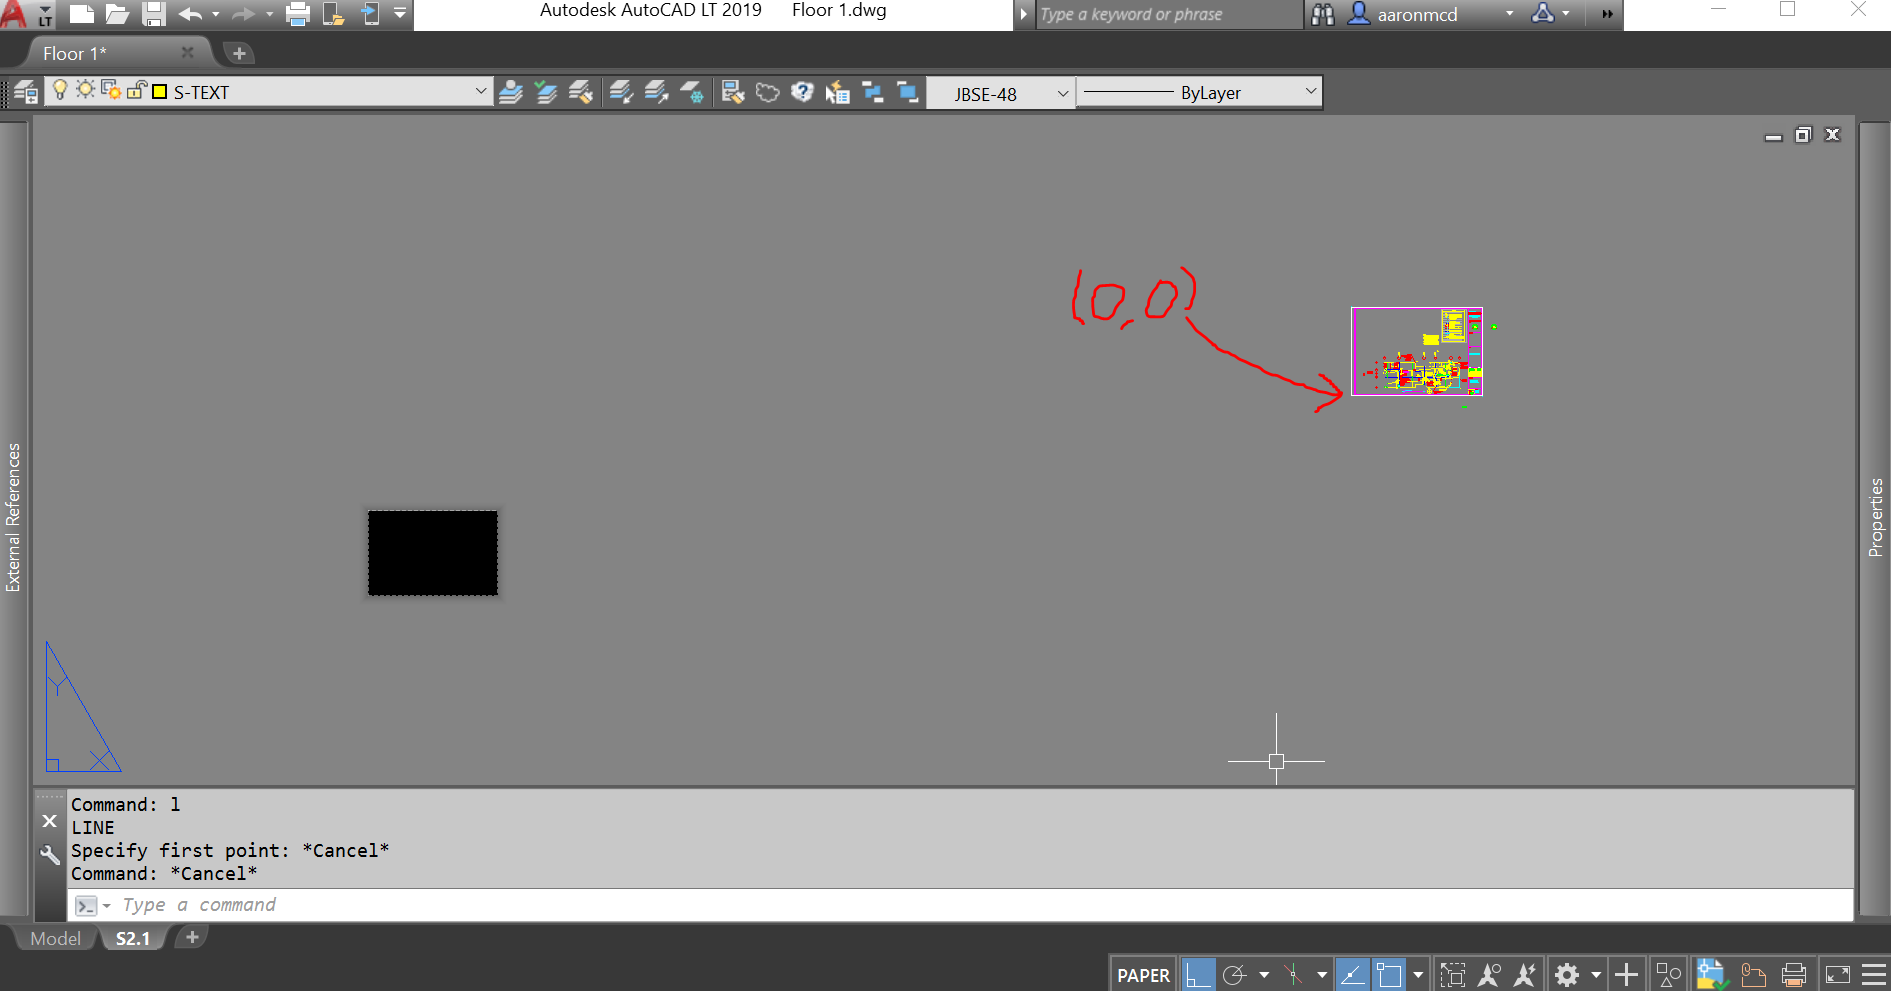Viewport: 1891px width, 991px height.
Task: Open command line customize wrench
Action: point(49,855)
